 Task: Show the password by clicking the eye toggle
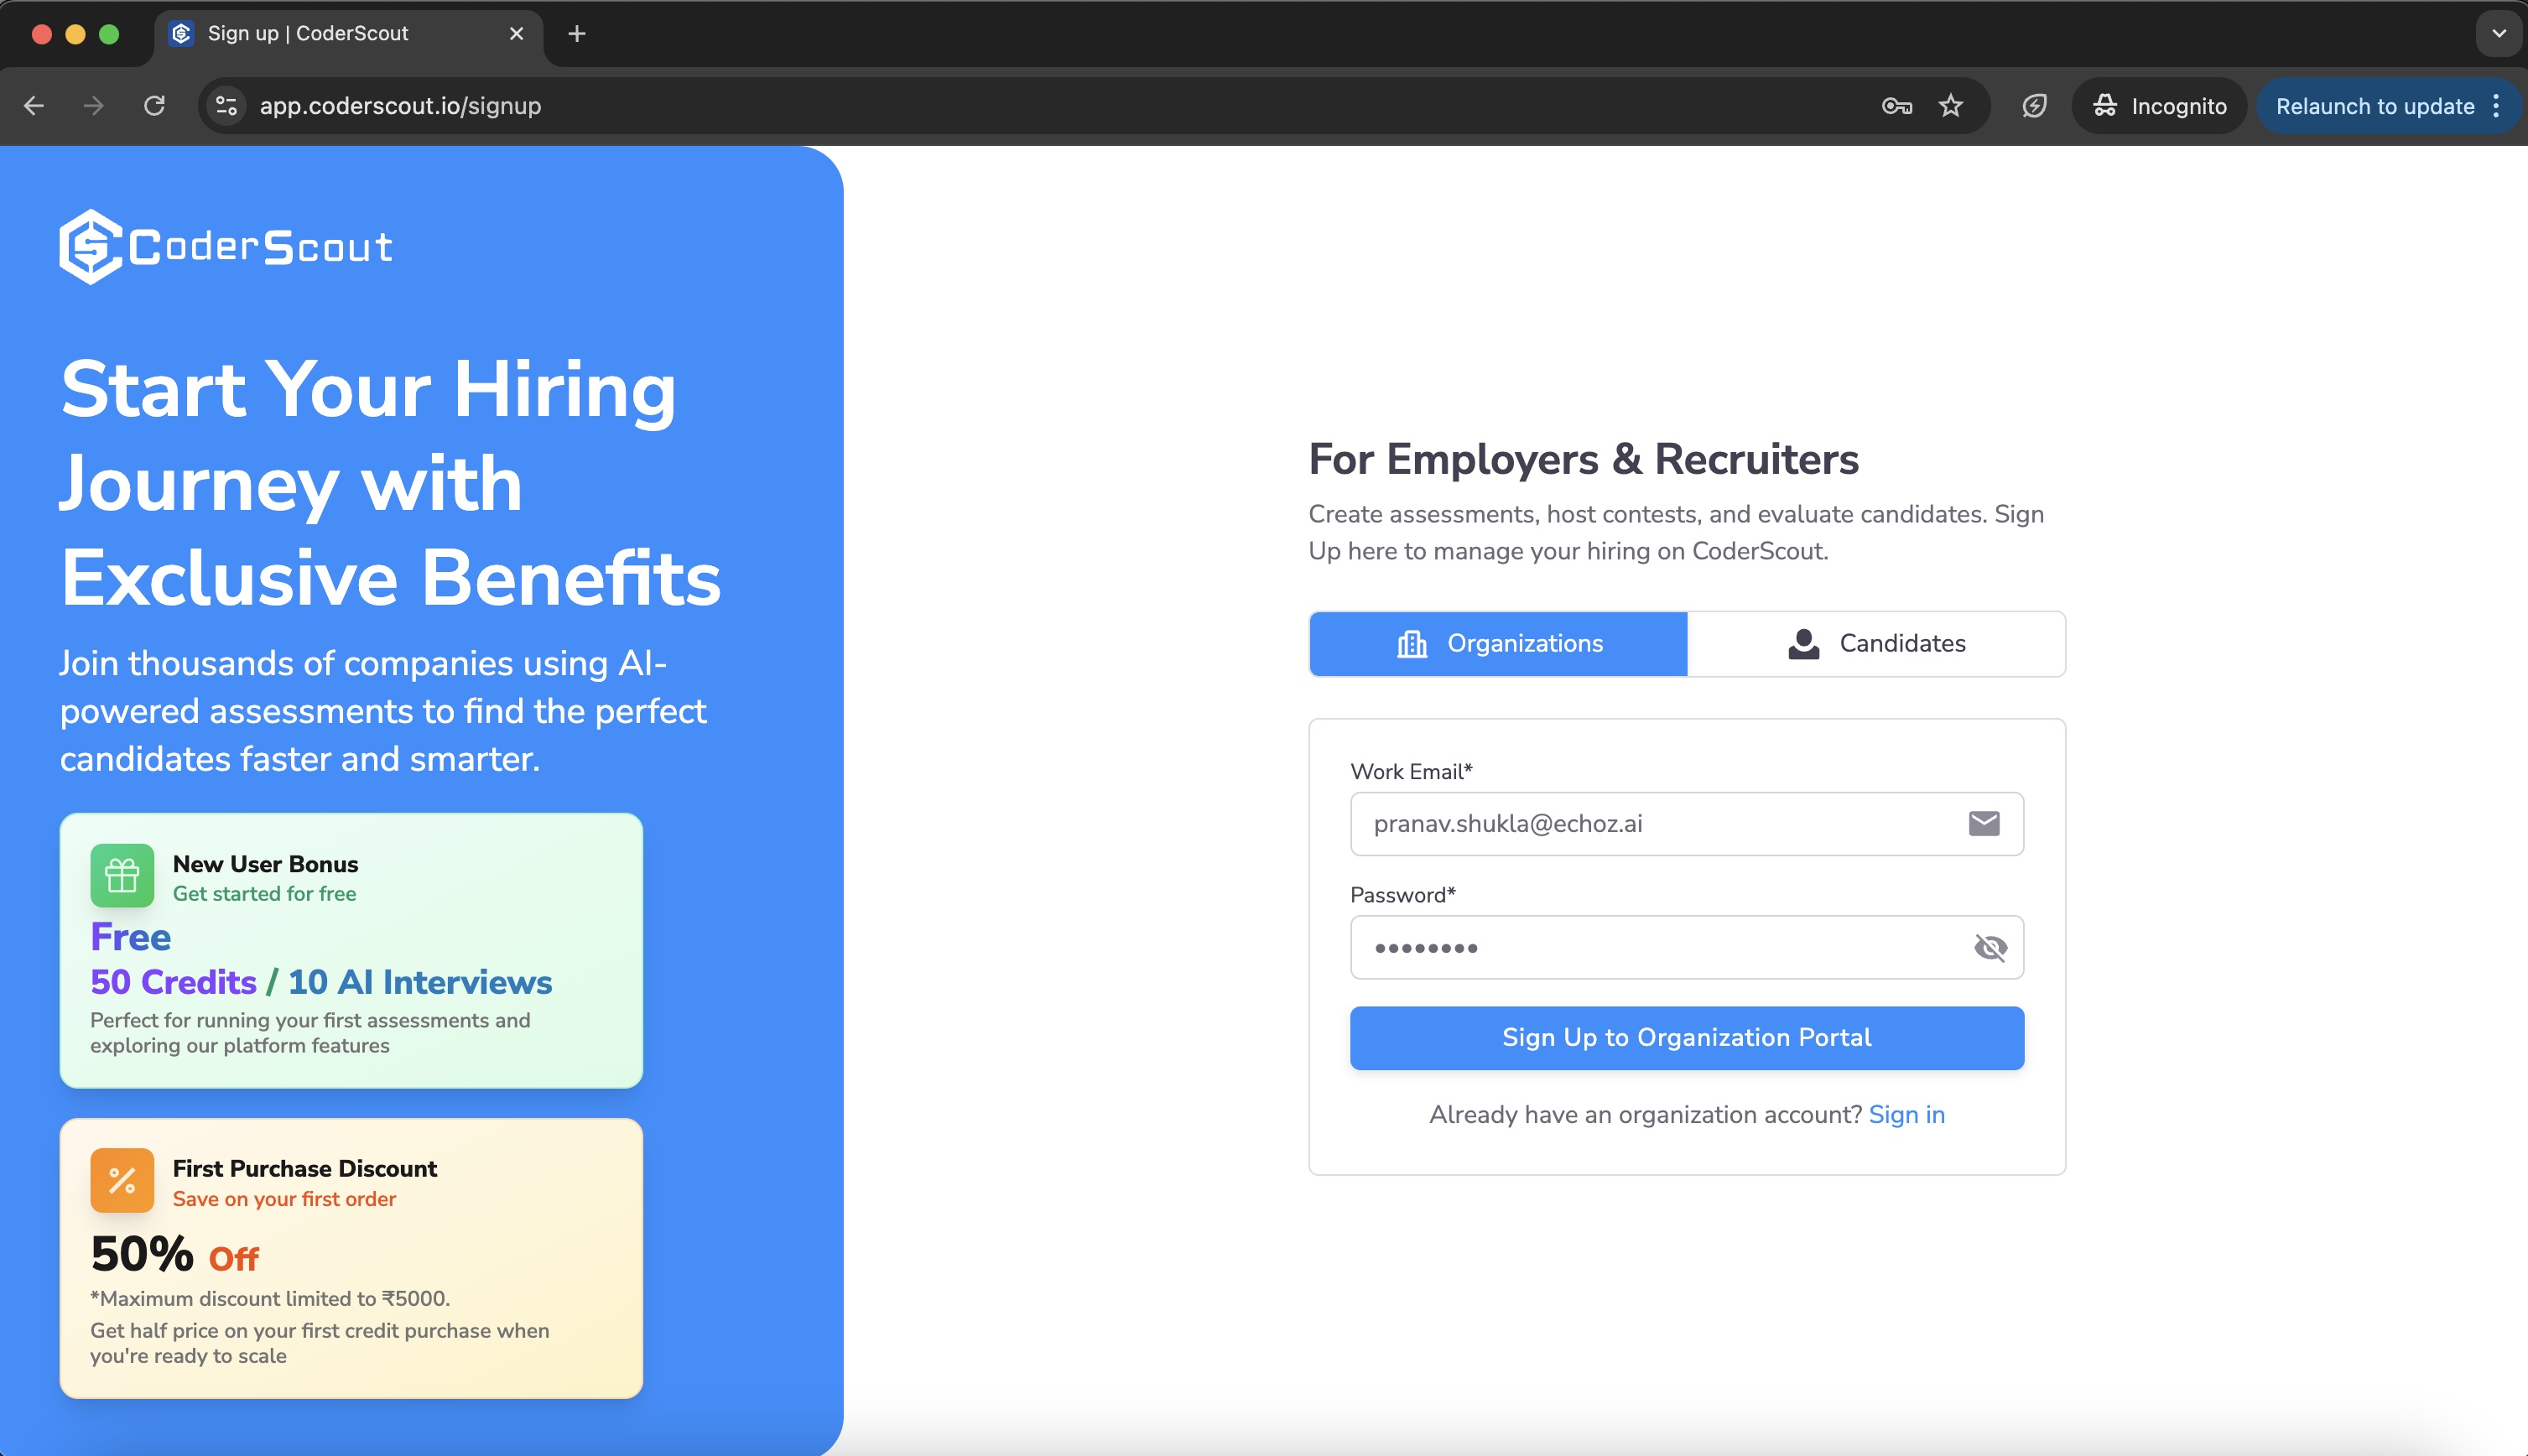point(1990,947)
